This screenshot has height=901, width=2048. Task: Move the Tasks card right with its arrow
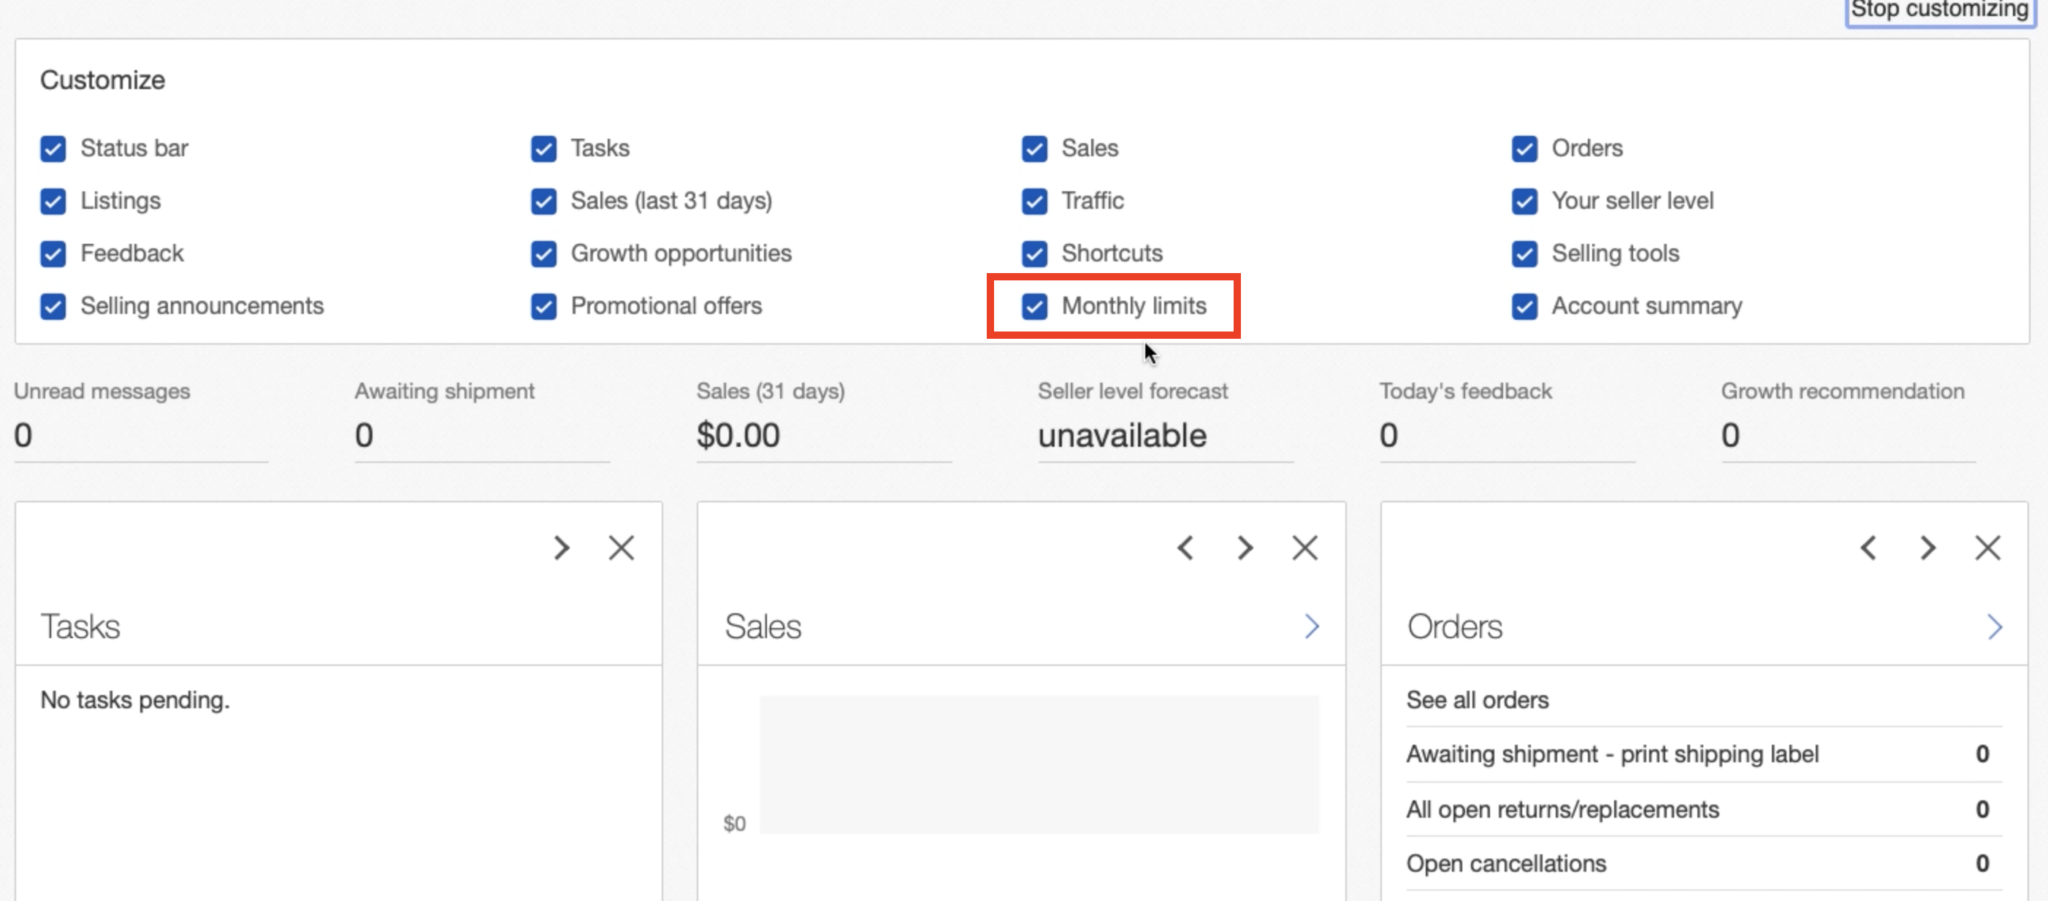562,548
